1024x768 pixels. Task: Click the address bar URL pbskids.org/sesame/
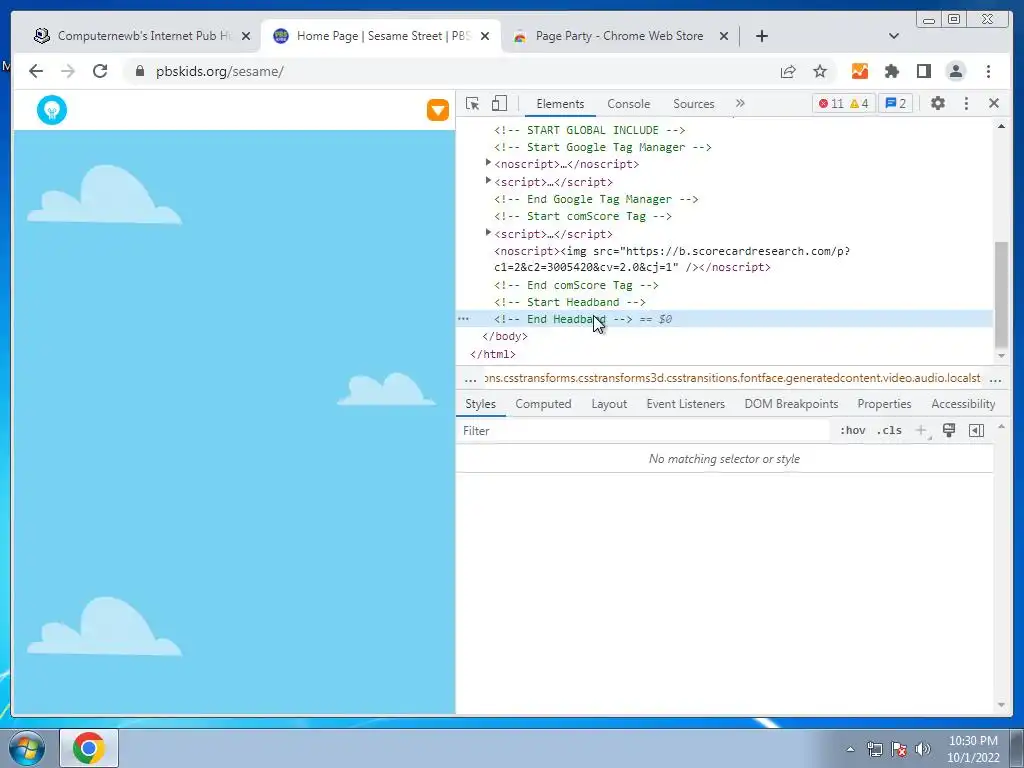(219, 71)
